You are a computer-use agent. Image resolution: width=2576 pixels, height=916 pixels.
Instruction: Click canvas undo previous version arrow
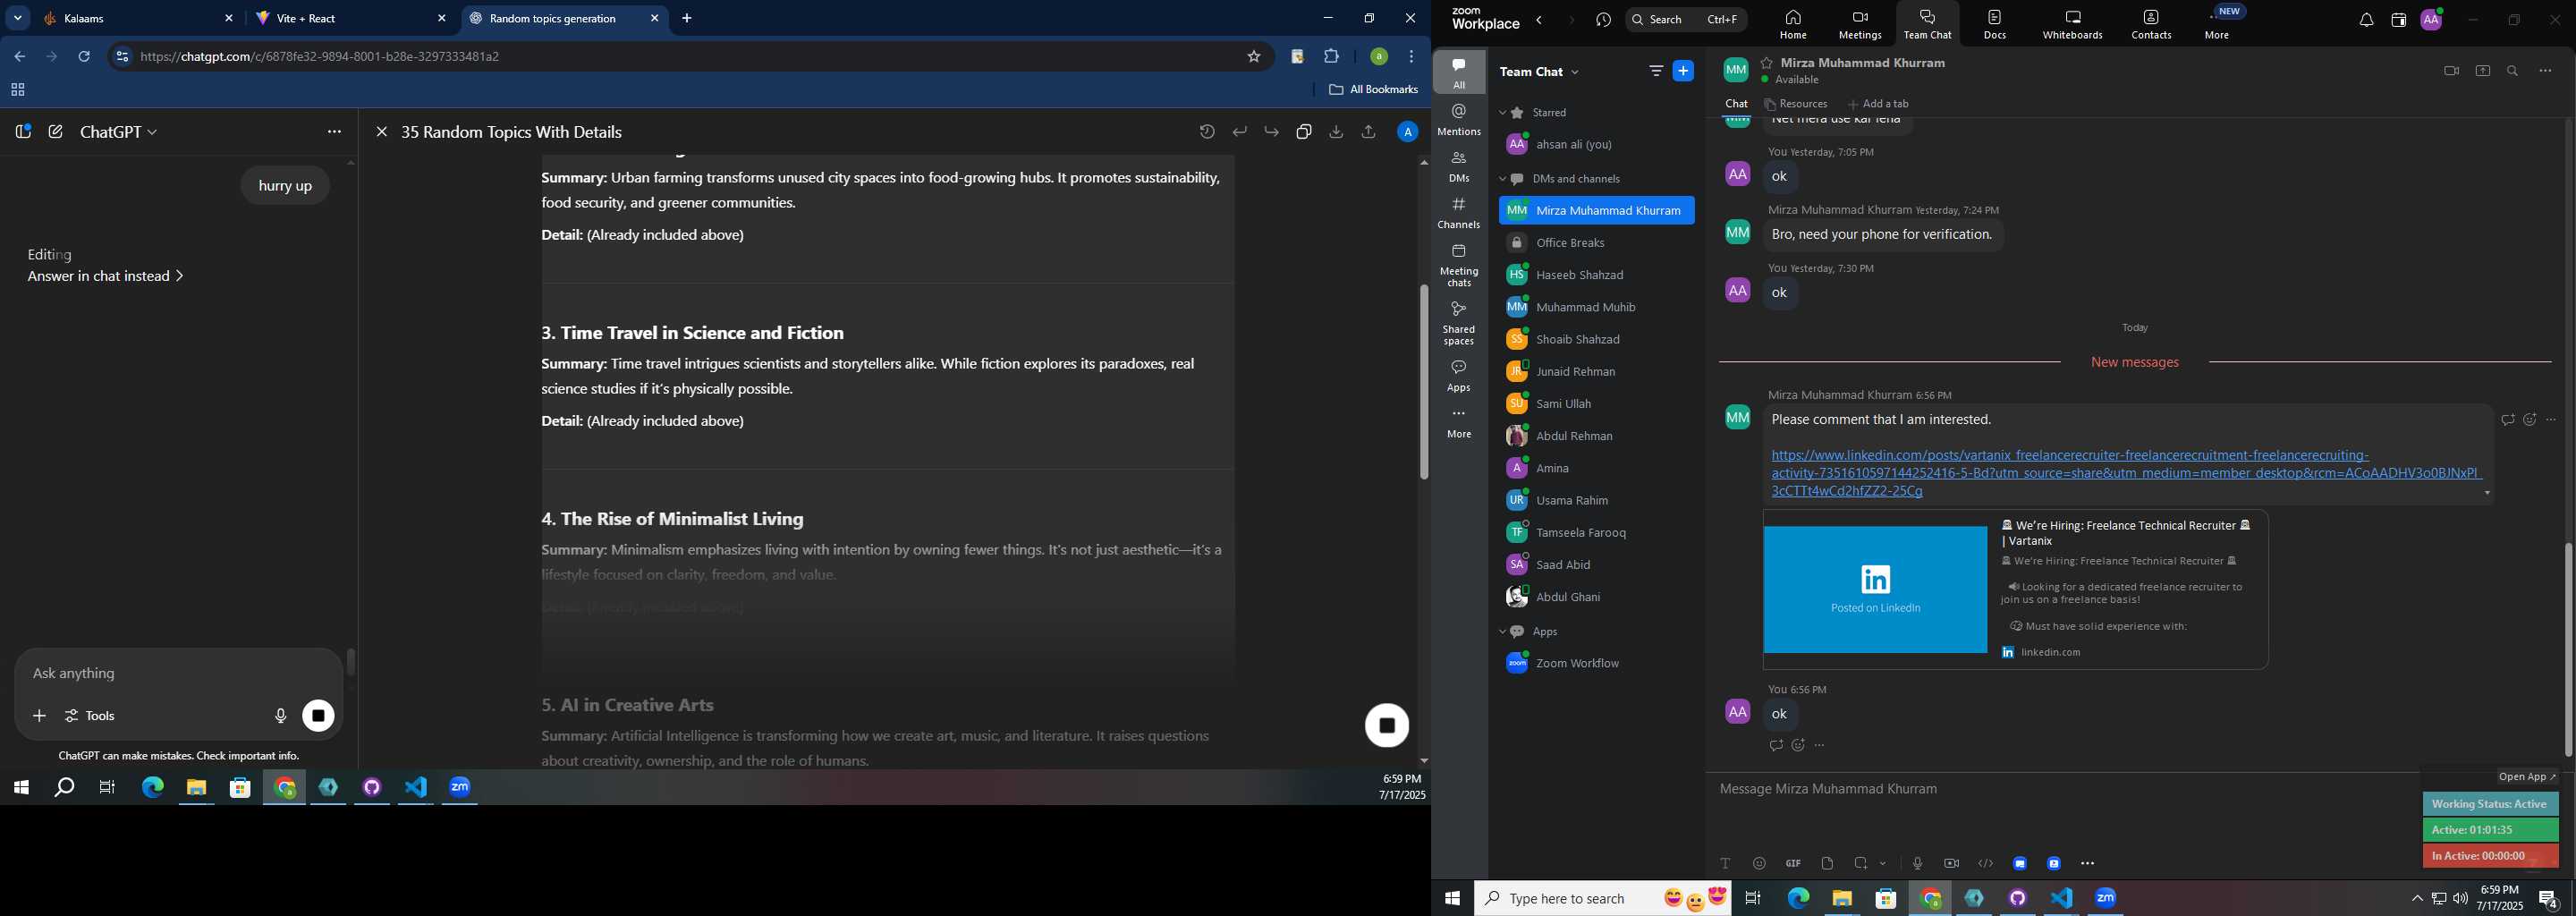coord(1240,132)
